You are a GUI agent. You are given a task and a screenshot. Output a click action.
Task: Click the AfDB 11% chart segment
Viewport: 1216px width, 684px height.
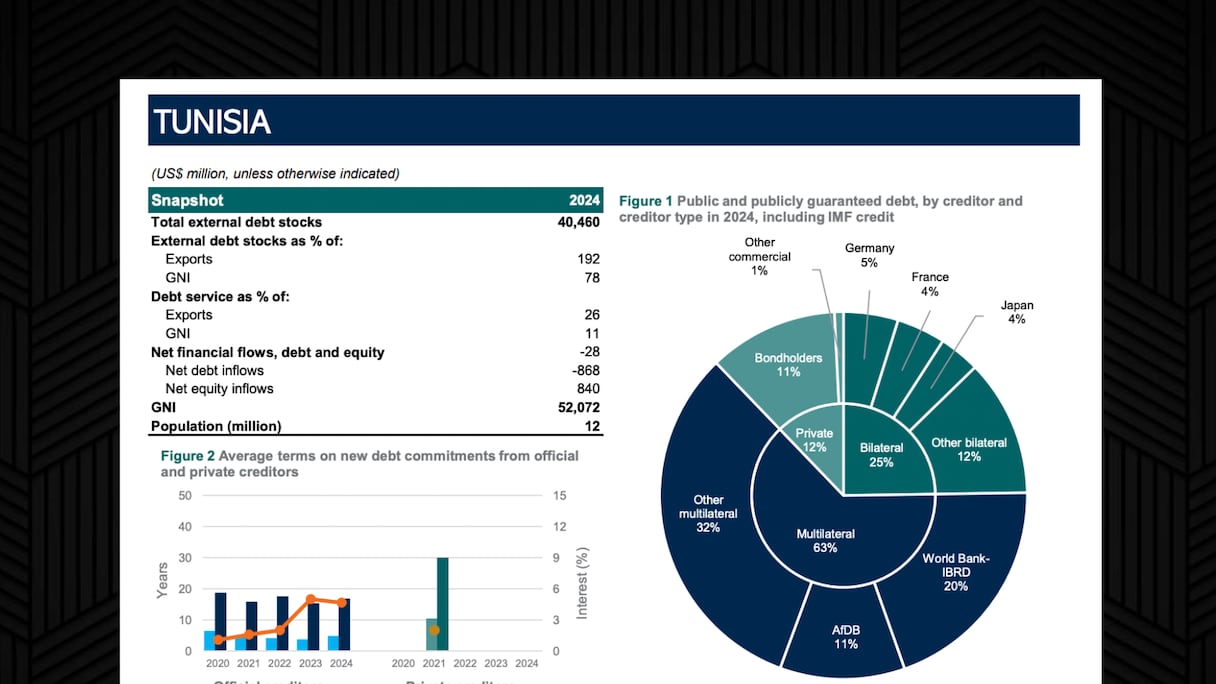click(843, 636)
